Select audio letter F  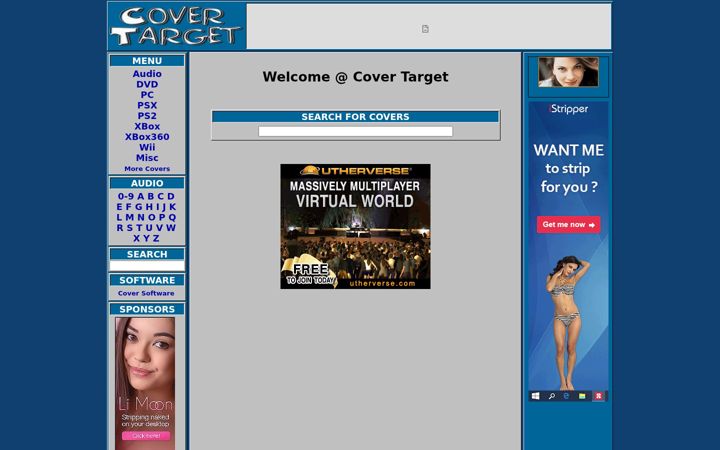[x=129, y=207]
